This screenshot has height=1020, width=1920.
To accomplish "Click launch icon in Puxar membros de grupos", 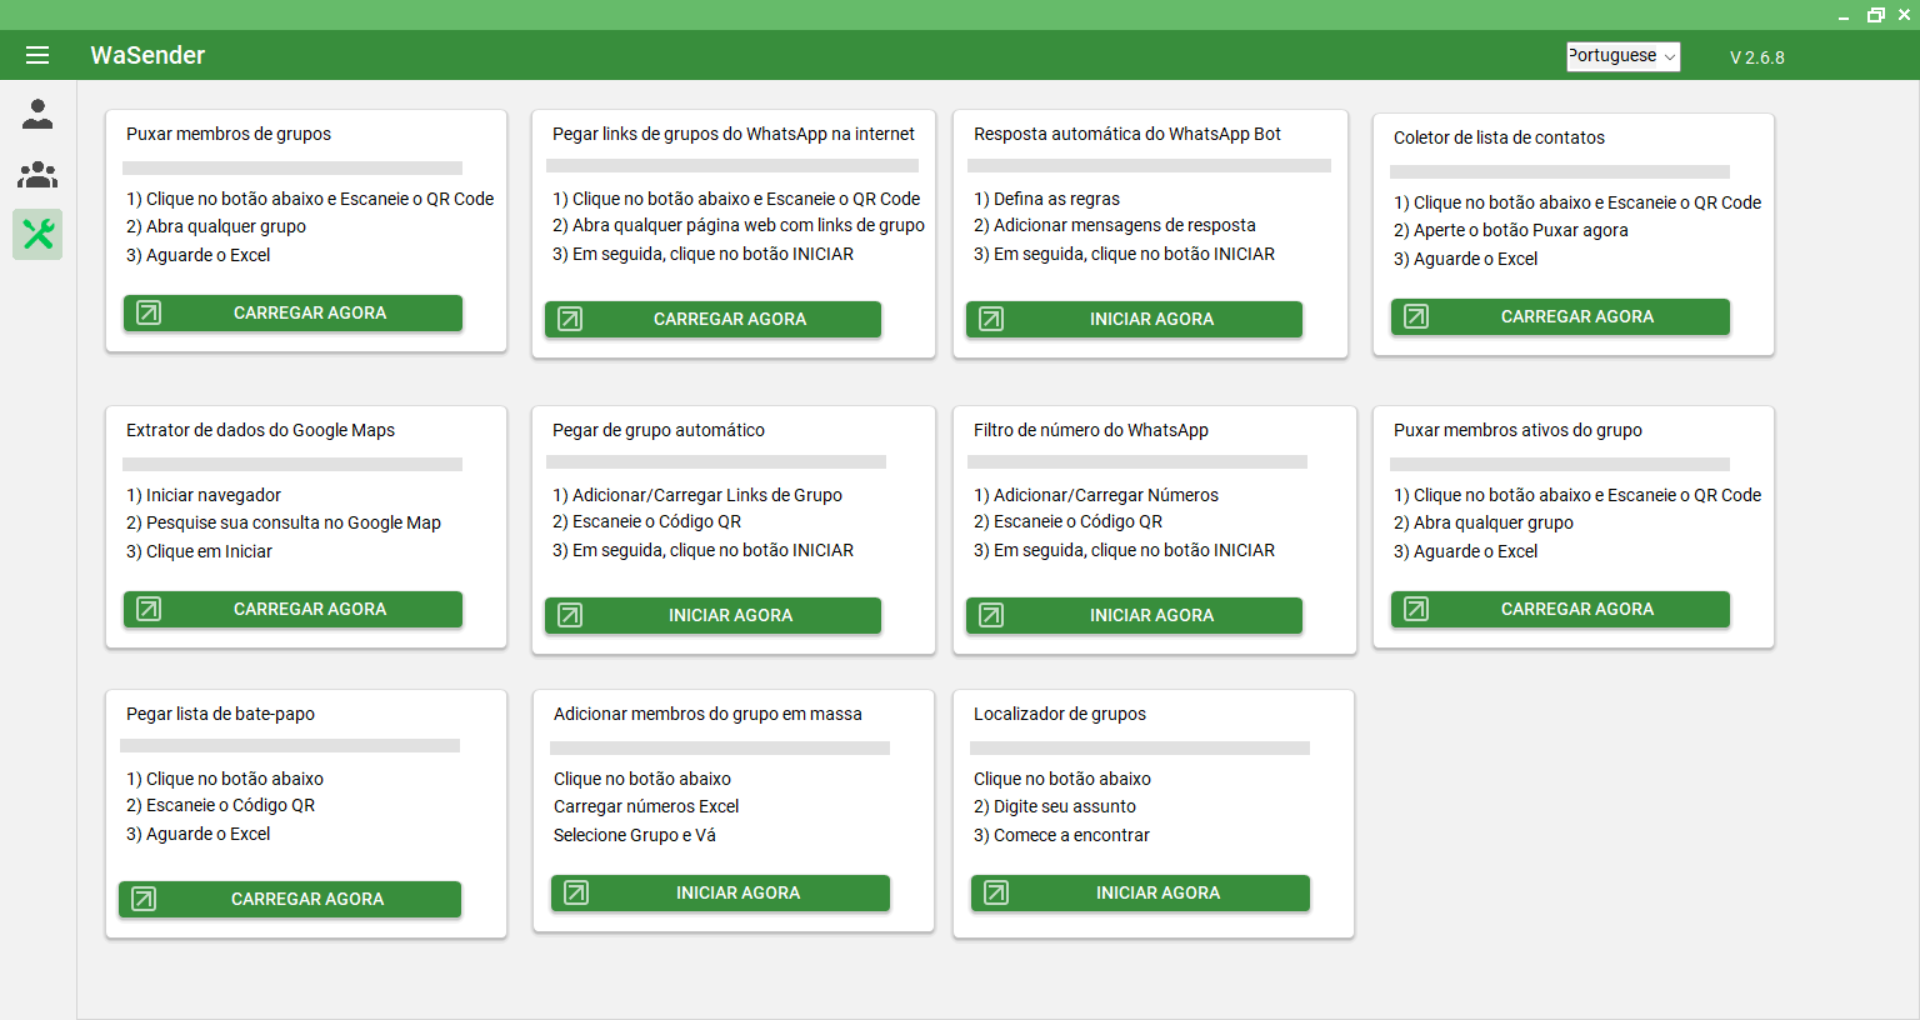I will coord(148,313).
